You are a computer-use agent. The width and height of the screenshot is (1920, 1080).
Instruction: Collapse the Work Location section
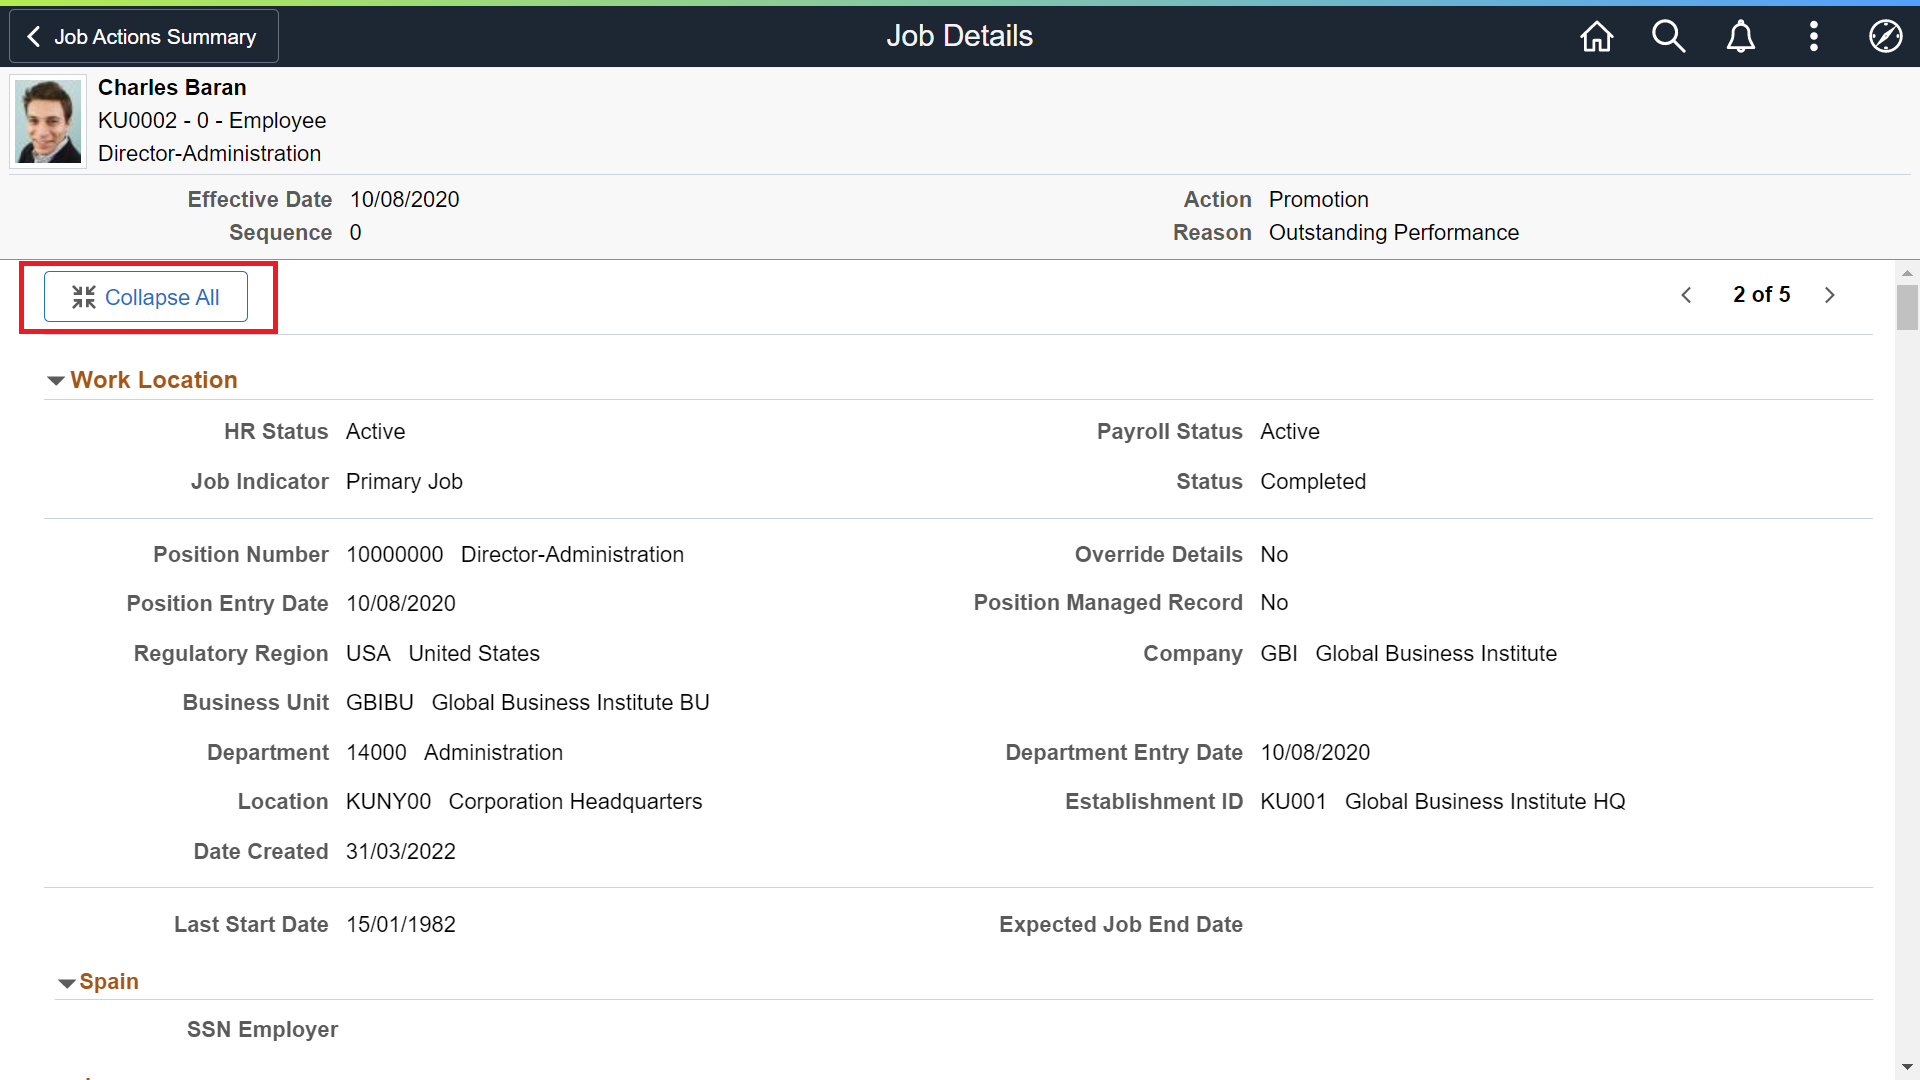point(56,381)
